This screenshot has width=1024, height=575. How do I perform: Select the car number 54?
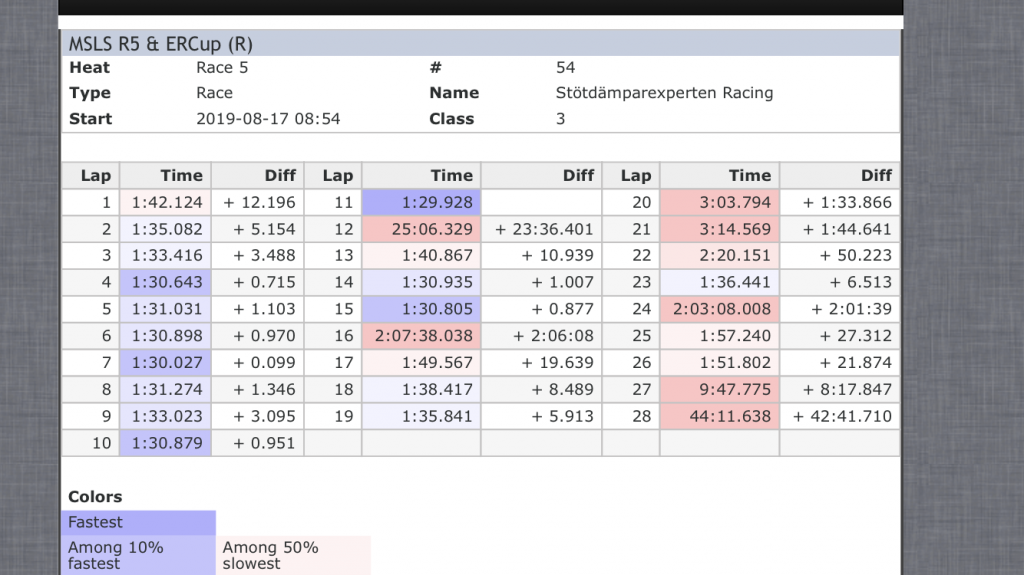coord(566,67)
